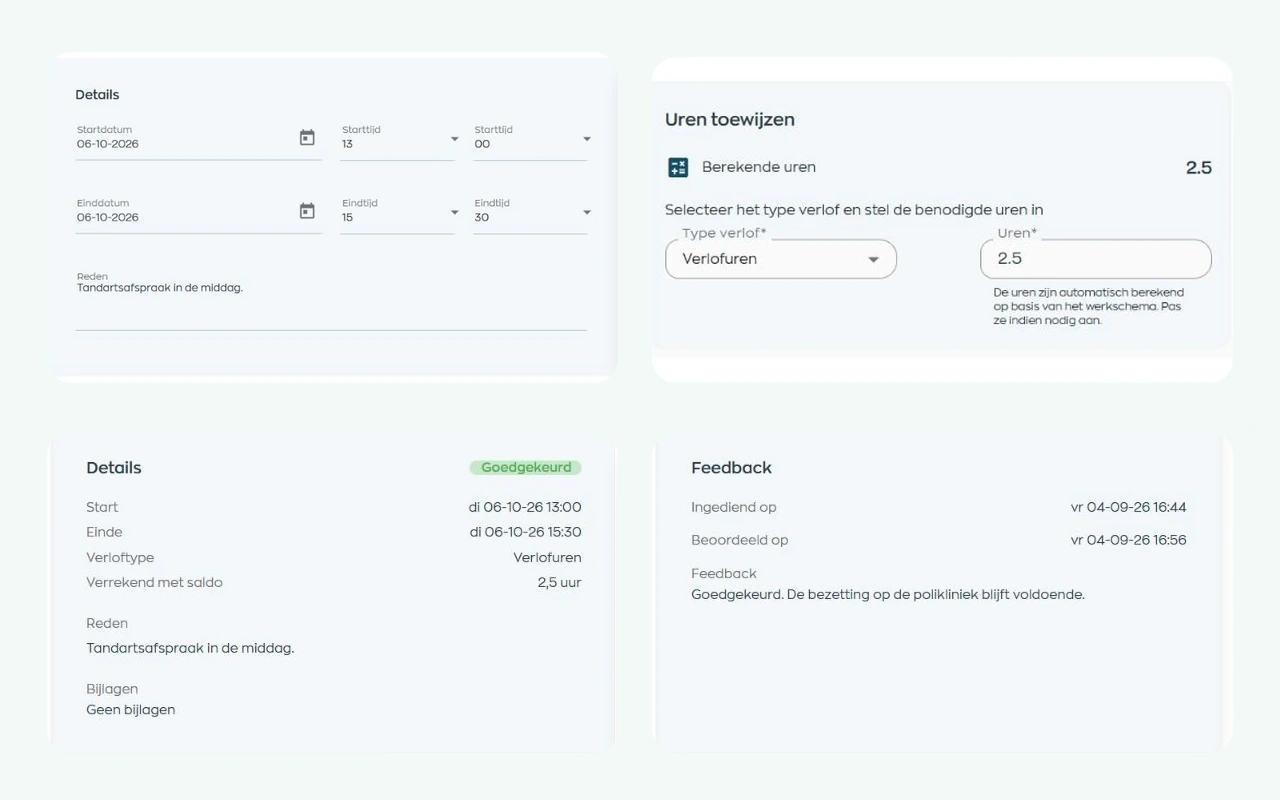1280x800 pixels.
Task: Open the Einddatum calendar picker icon
Action: click(307, 211)
